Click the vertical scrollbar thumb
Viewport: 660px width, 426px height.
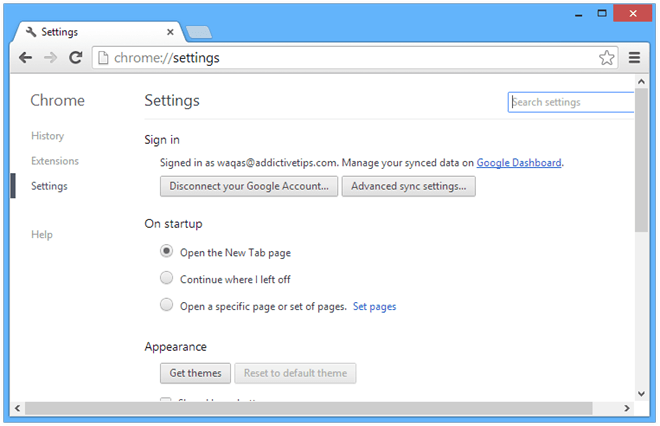pyautogui.click(x=641, y=160)
